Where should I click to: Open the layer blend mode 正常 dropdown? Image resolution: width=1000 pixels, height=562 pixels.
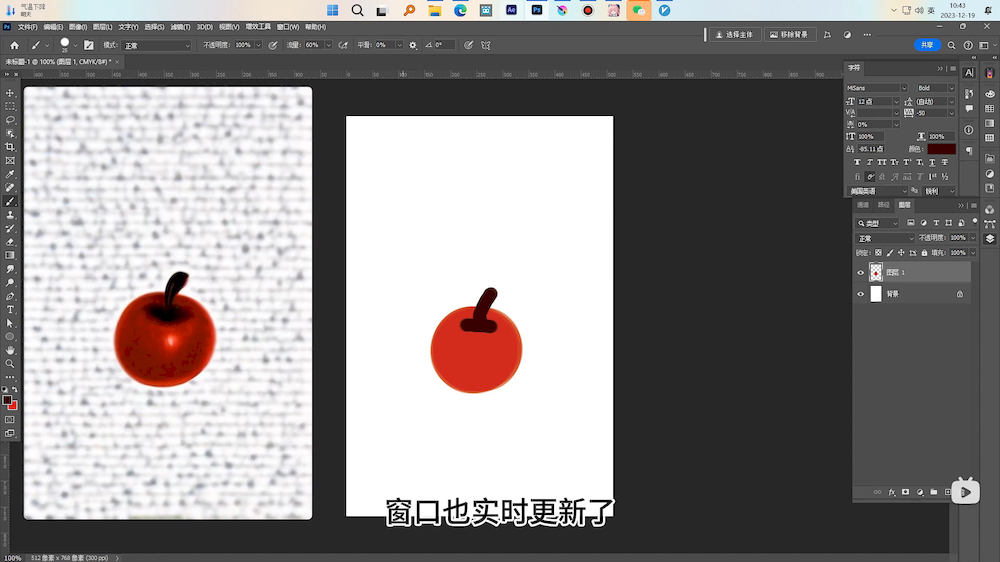coord(884,238)
